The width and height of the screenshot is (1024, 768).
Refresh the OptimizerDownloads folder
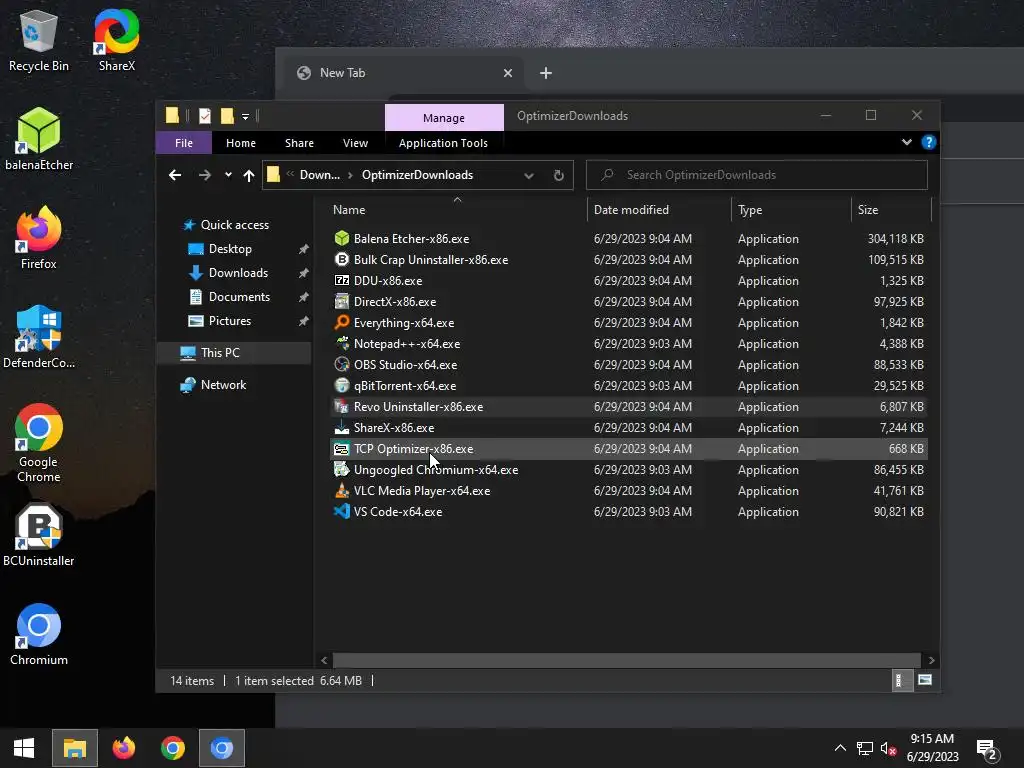click(x=558, y=175)
